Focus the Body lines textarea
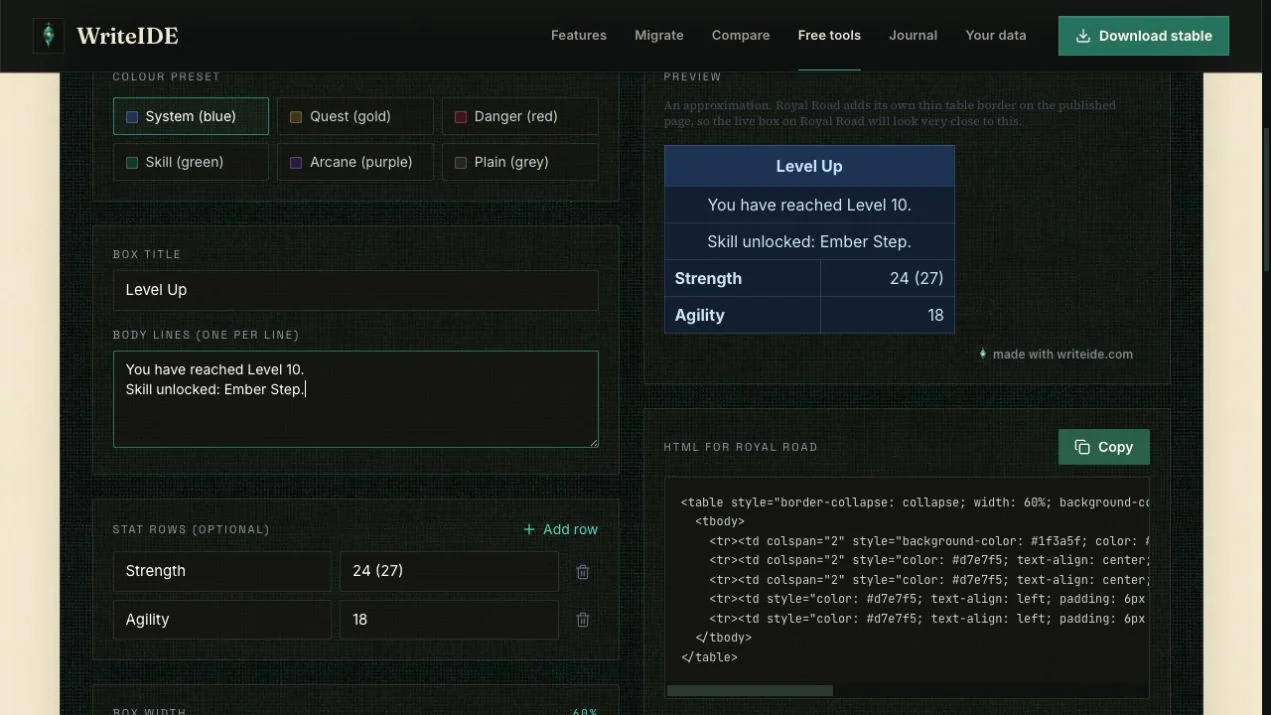 pyautogui.click(x=355, y=399)
